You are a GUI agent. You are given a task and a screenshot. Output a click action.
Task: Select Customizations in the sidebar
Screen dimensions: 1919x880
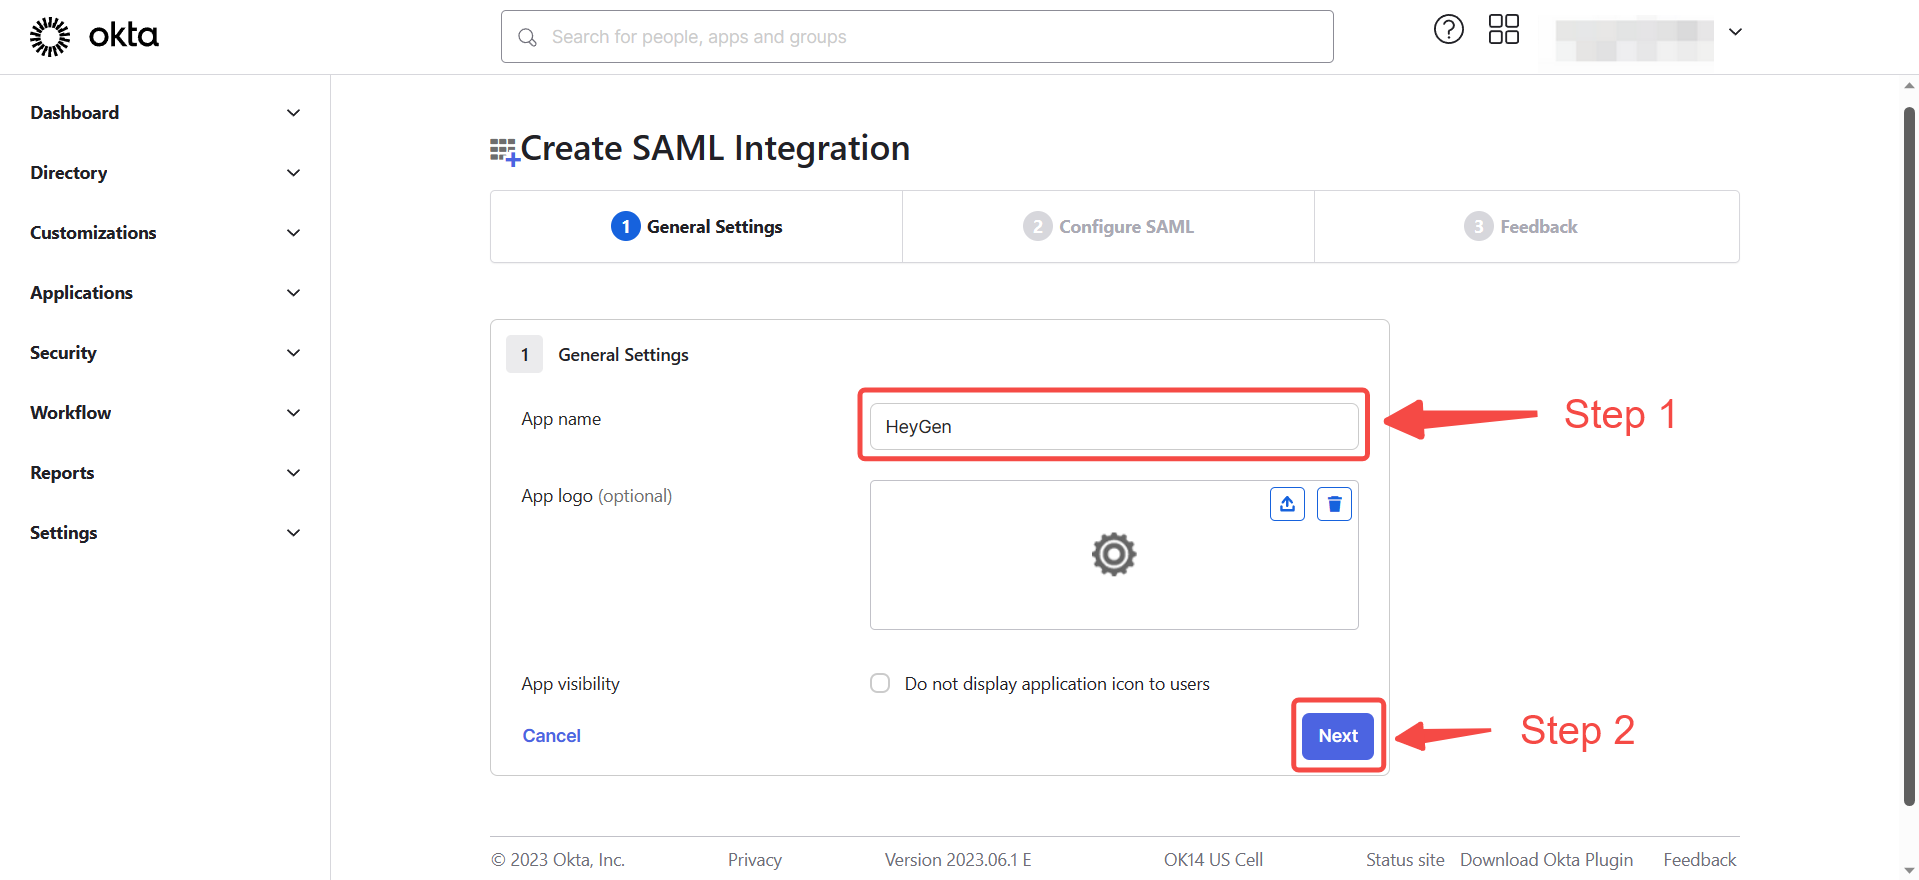(x=93, y=233)
